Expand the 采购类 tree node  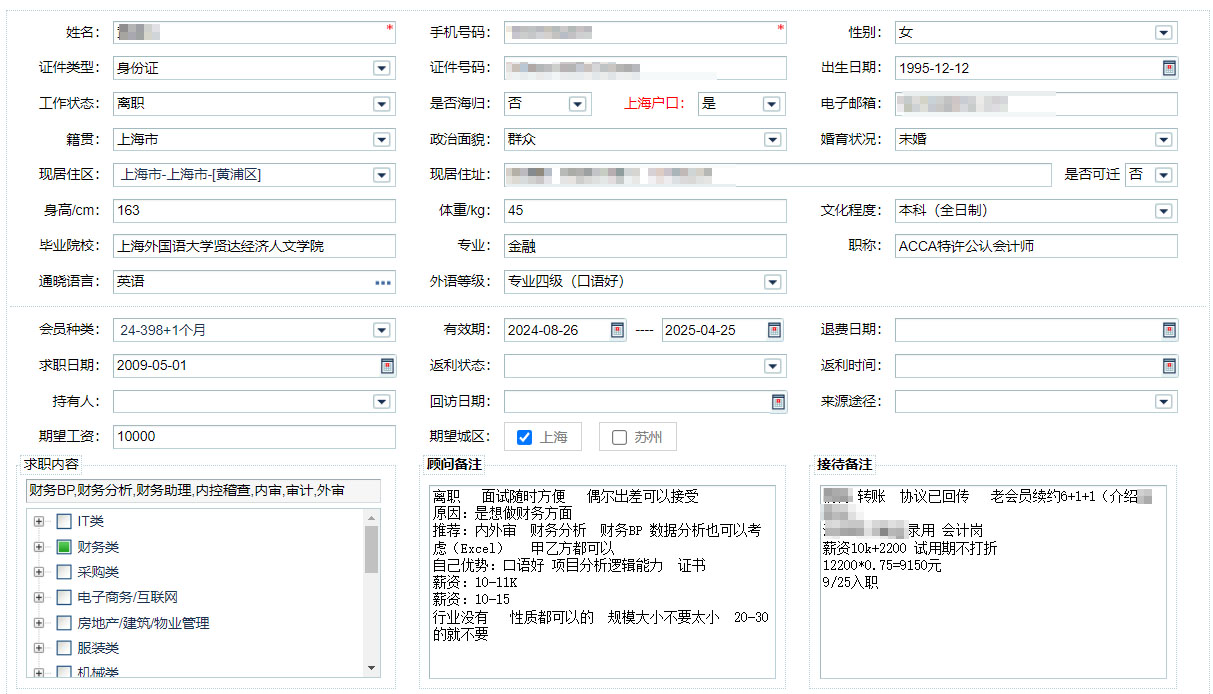(x=39, y=572)
